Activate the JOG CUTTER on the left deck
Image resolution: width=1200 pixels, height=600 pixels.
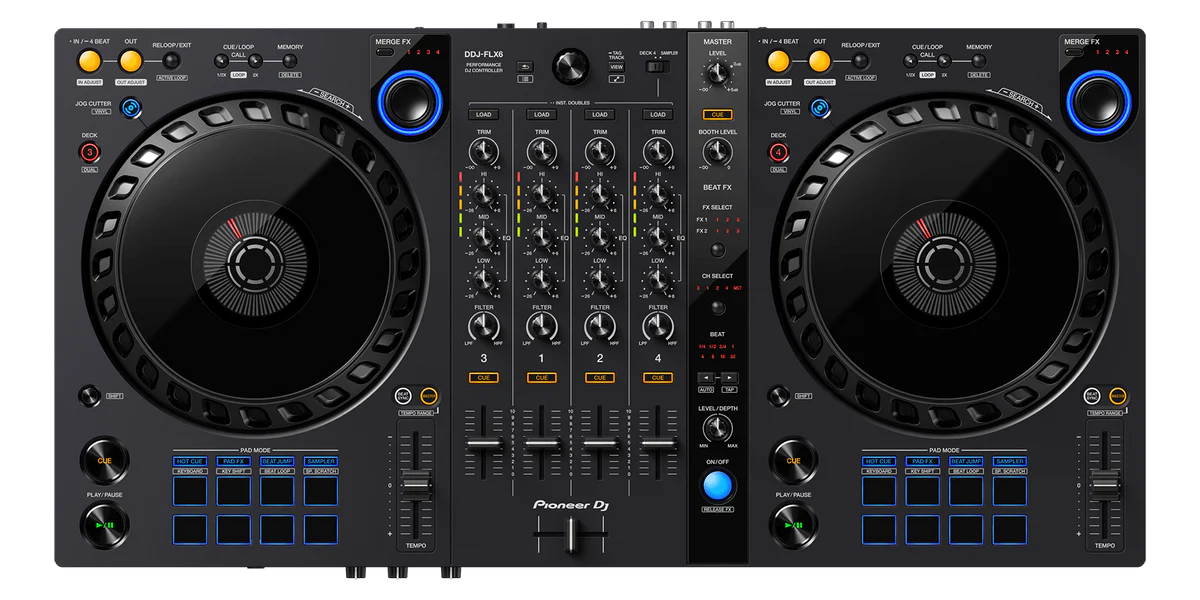[x=130, y=108]
